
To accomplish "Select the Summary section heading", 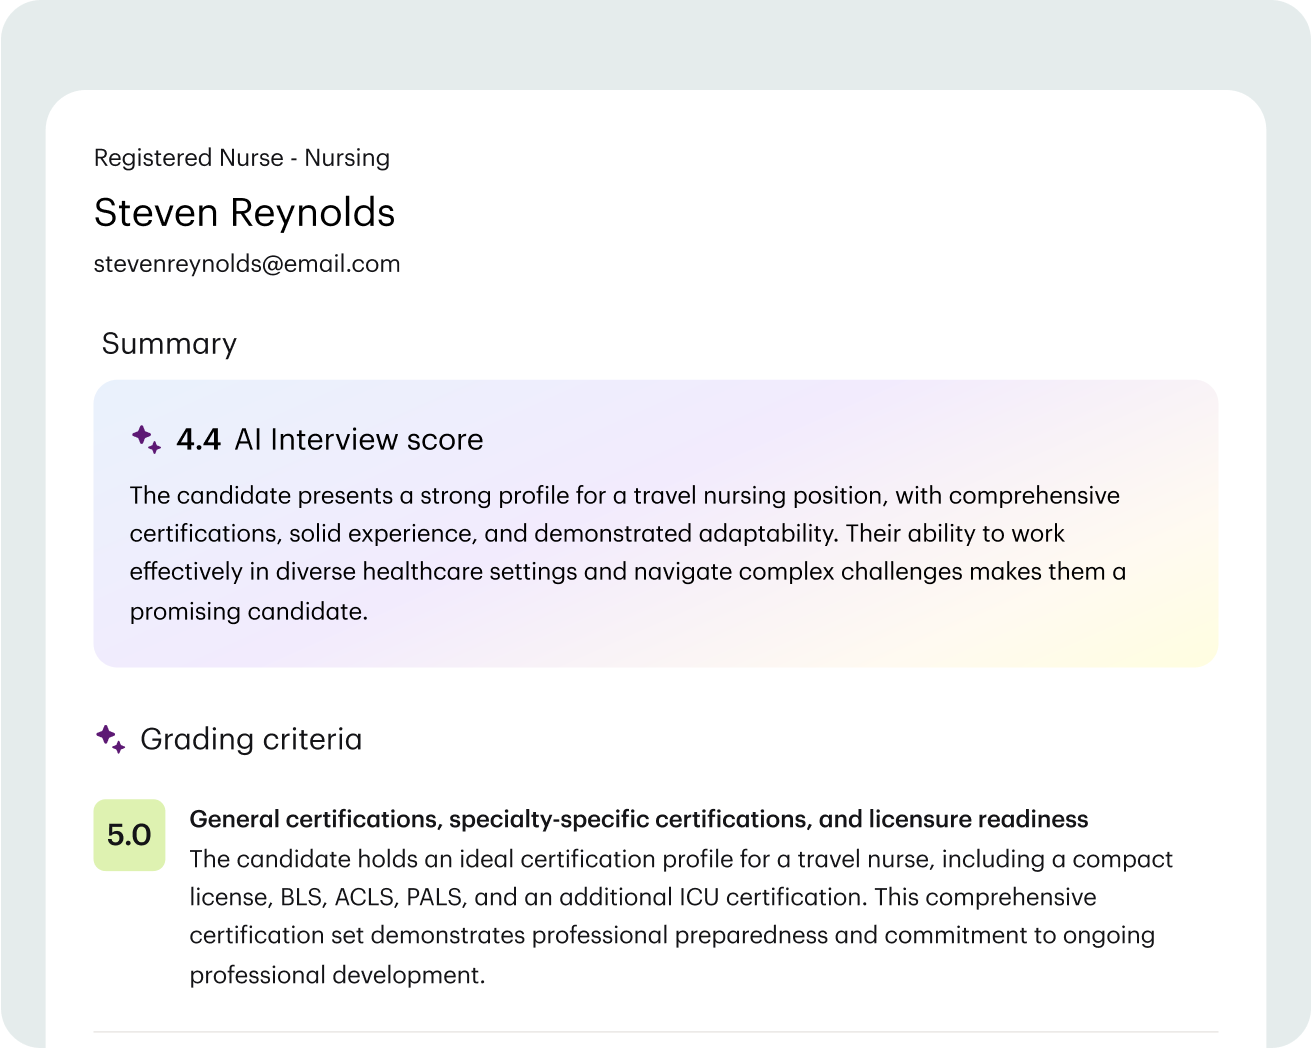I will tap(169, 344).
